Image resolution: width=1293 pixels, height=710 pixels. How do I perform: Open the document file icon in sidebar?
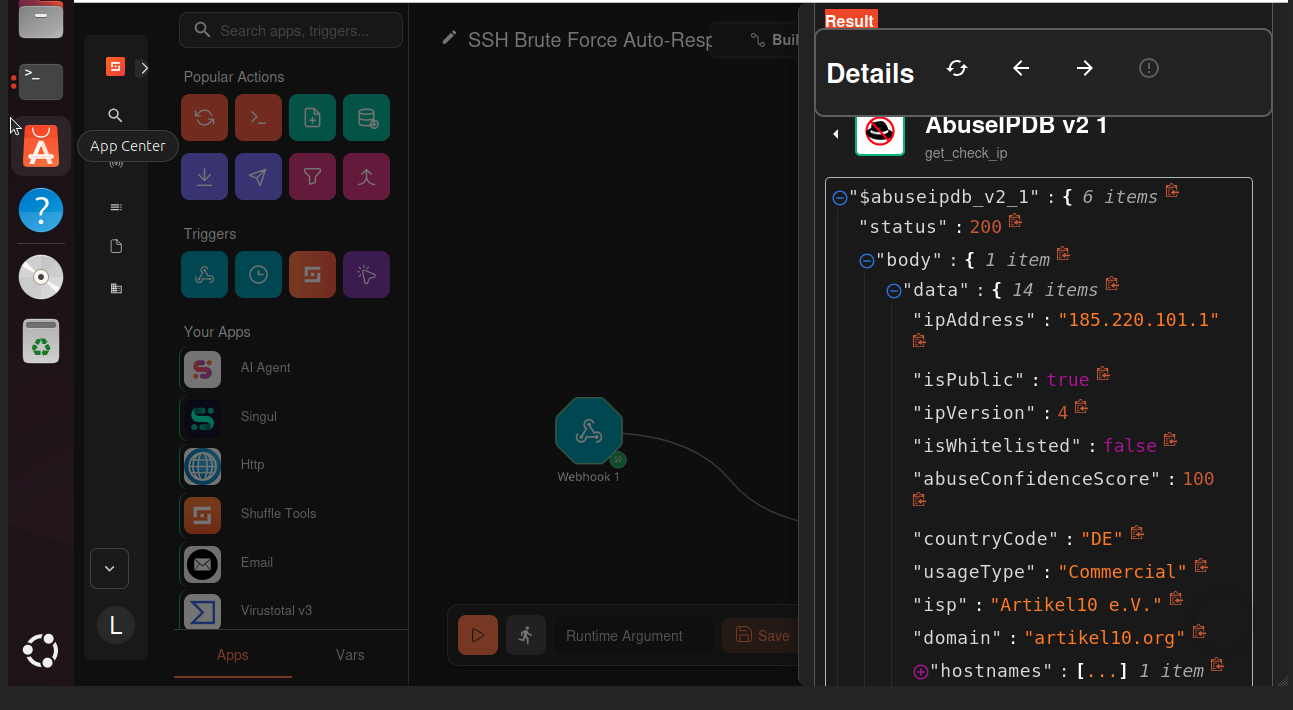pyautogui.click(x=116, y=246)
